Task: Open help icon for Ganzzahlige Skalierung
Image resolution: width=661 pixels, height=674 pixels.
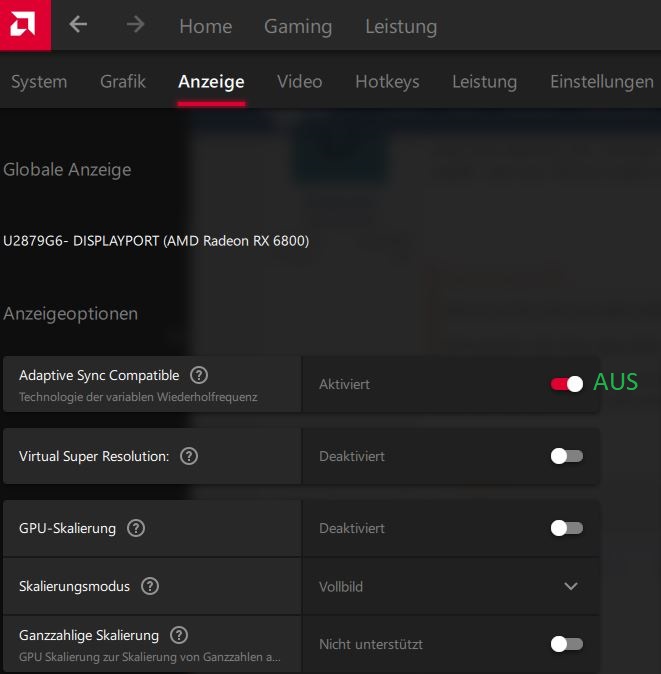Action: click(x=179, y=635)
